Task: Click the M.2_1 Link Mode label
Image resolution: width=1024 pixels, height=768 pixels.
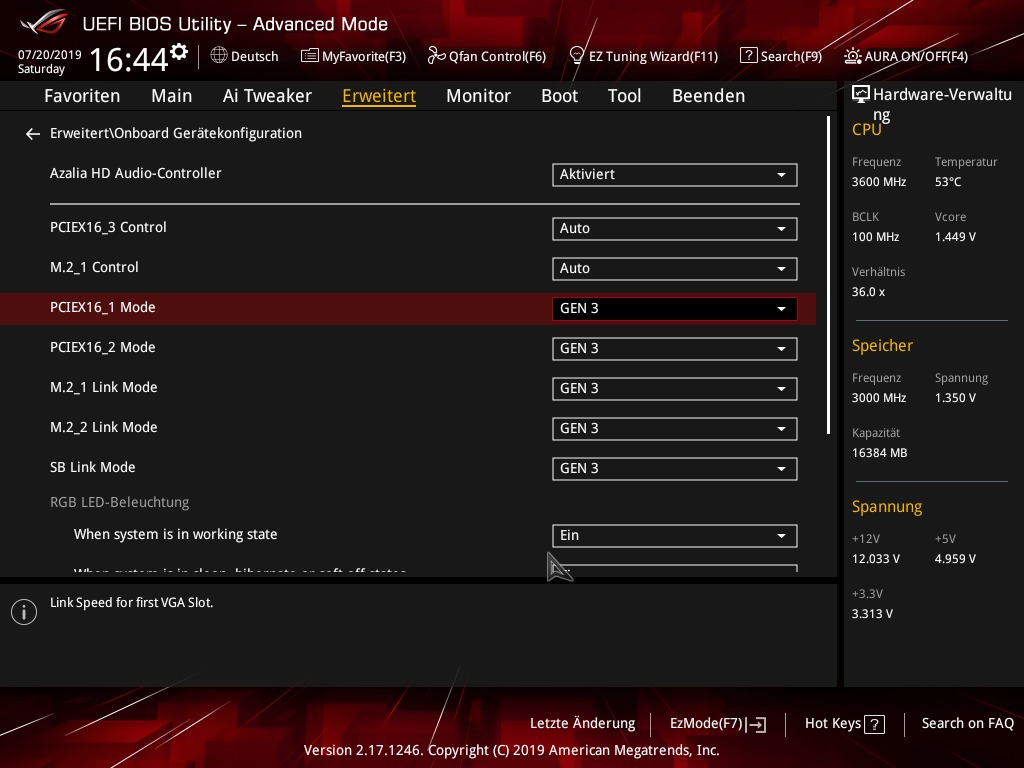Action: point(103,387)
